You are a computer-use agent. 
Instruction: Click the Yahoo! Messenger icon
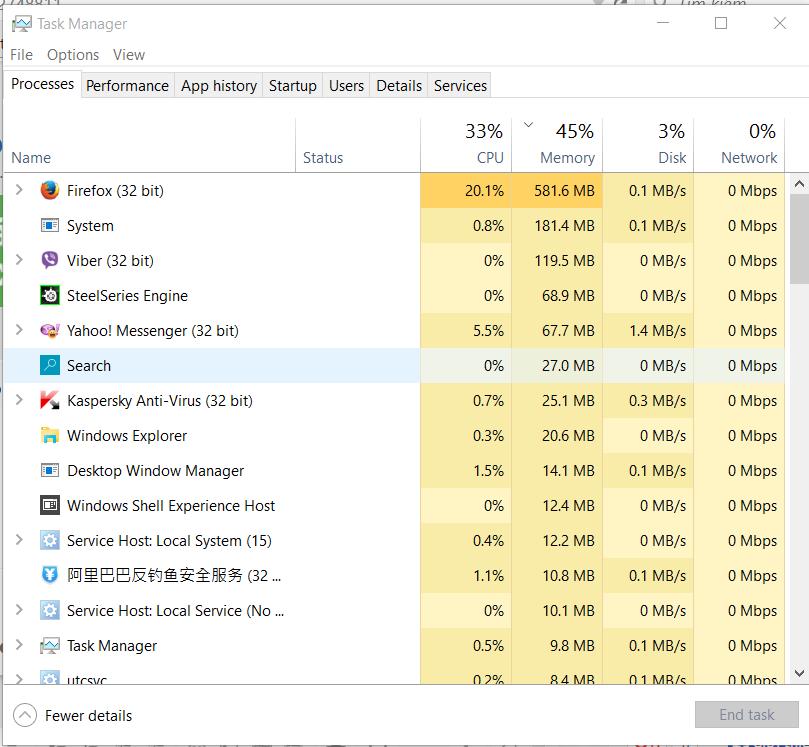(50, 331)
